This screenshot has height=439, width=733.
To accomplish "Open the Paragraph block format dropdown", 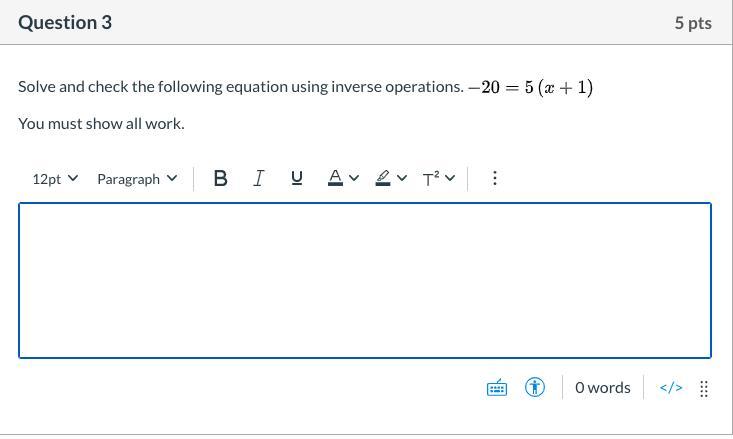I will point(137,178).
